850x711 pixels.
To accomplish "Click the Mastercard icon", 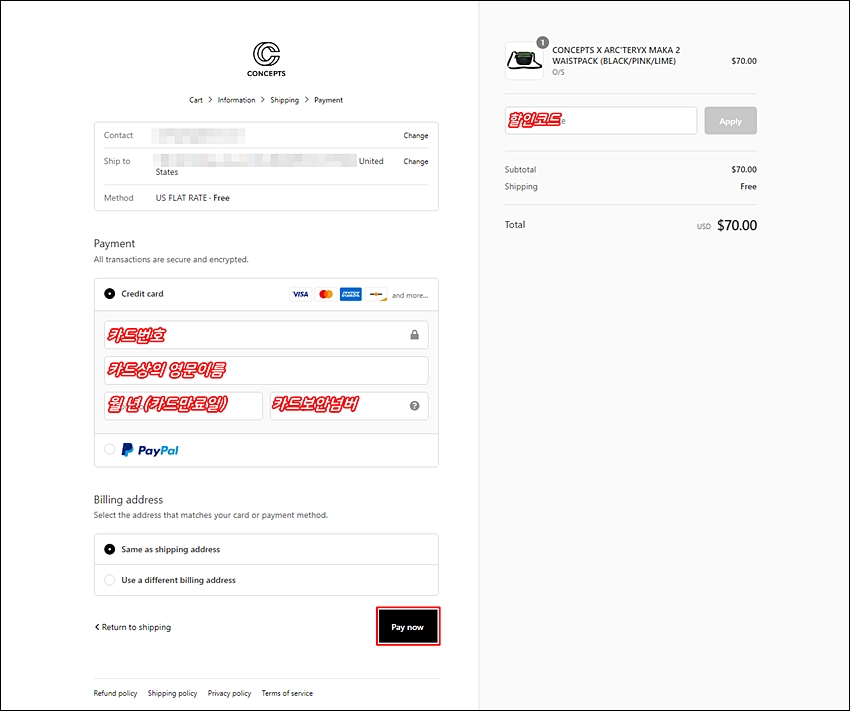I will (326, 294).
